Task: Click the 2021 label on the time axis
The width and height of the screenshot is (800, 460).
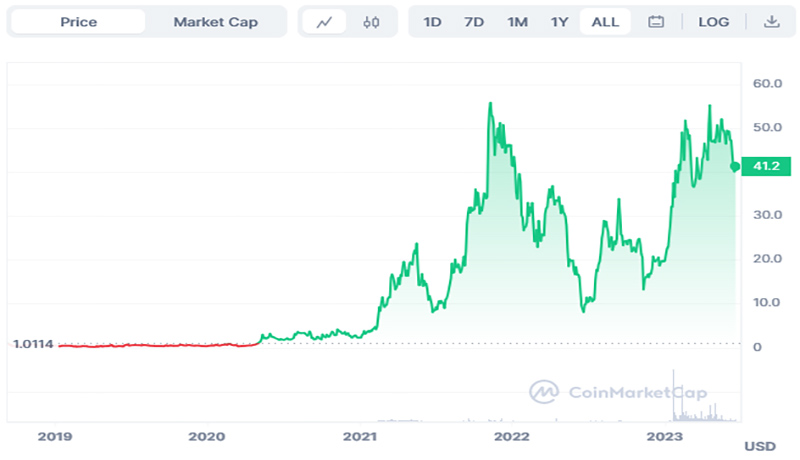Action: click(359, 436)
